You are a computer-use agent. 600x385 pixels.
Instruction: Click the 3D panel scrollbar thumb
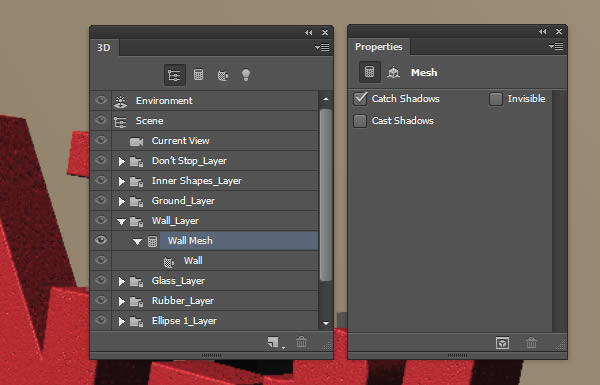point(326,195)
